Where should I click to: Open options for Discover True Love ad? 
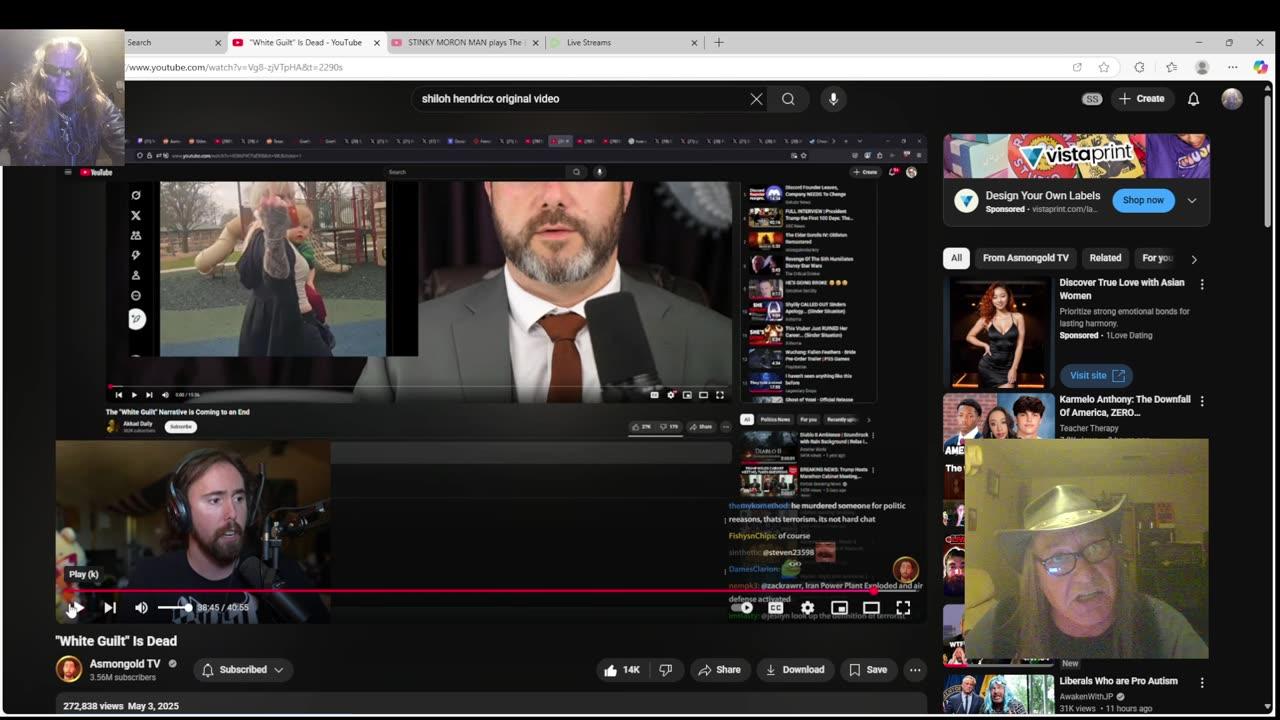pos(1202,284)
